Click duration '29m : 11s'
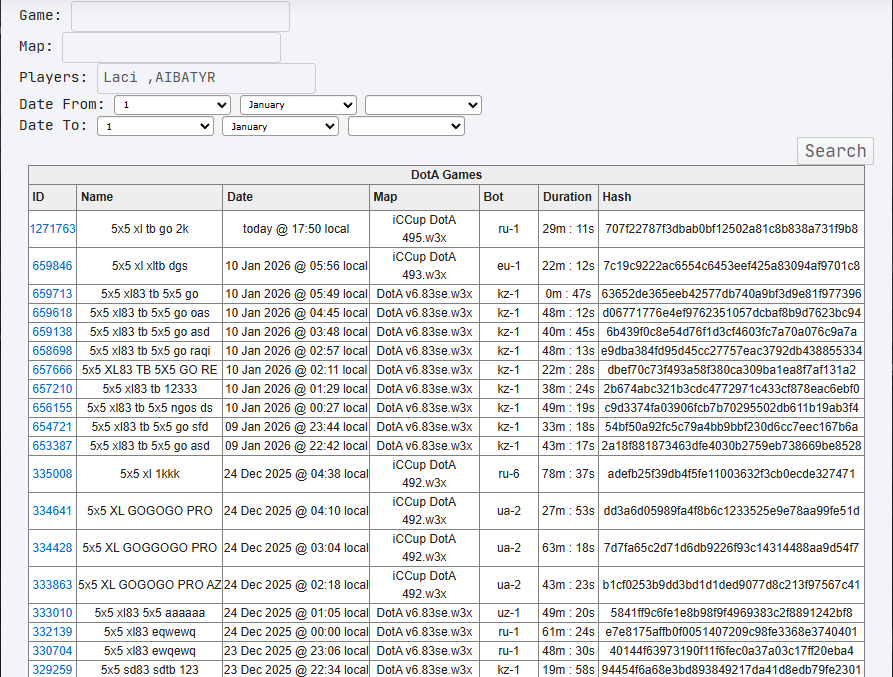893x677 pixels. [x=568, y=229]
